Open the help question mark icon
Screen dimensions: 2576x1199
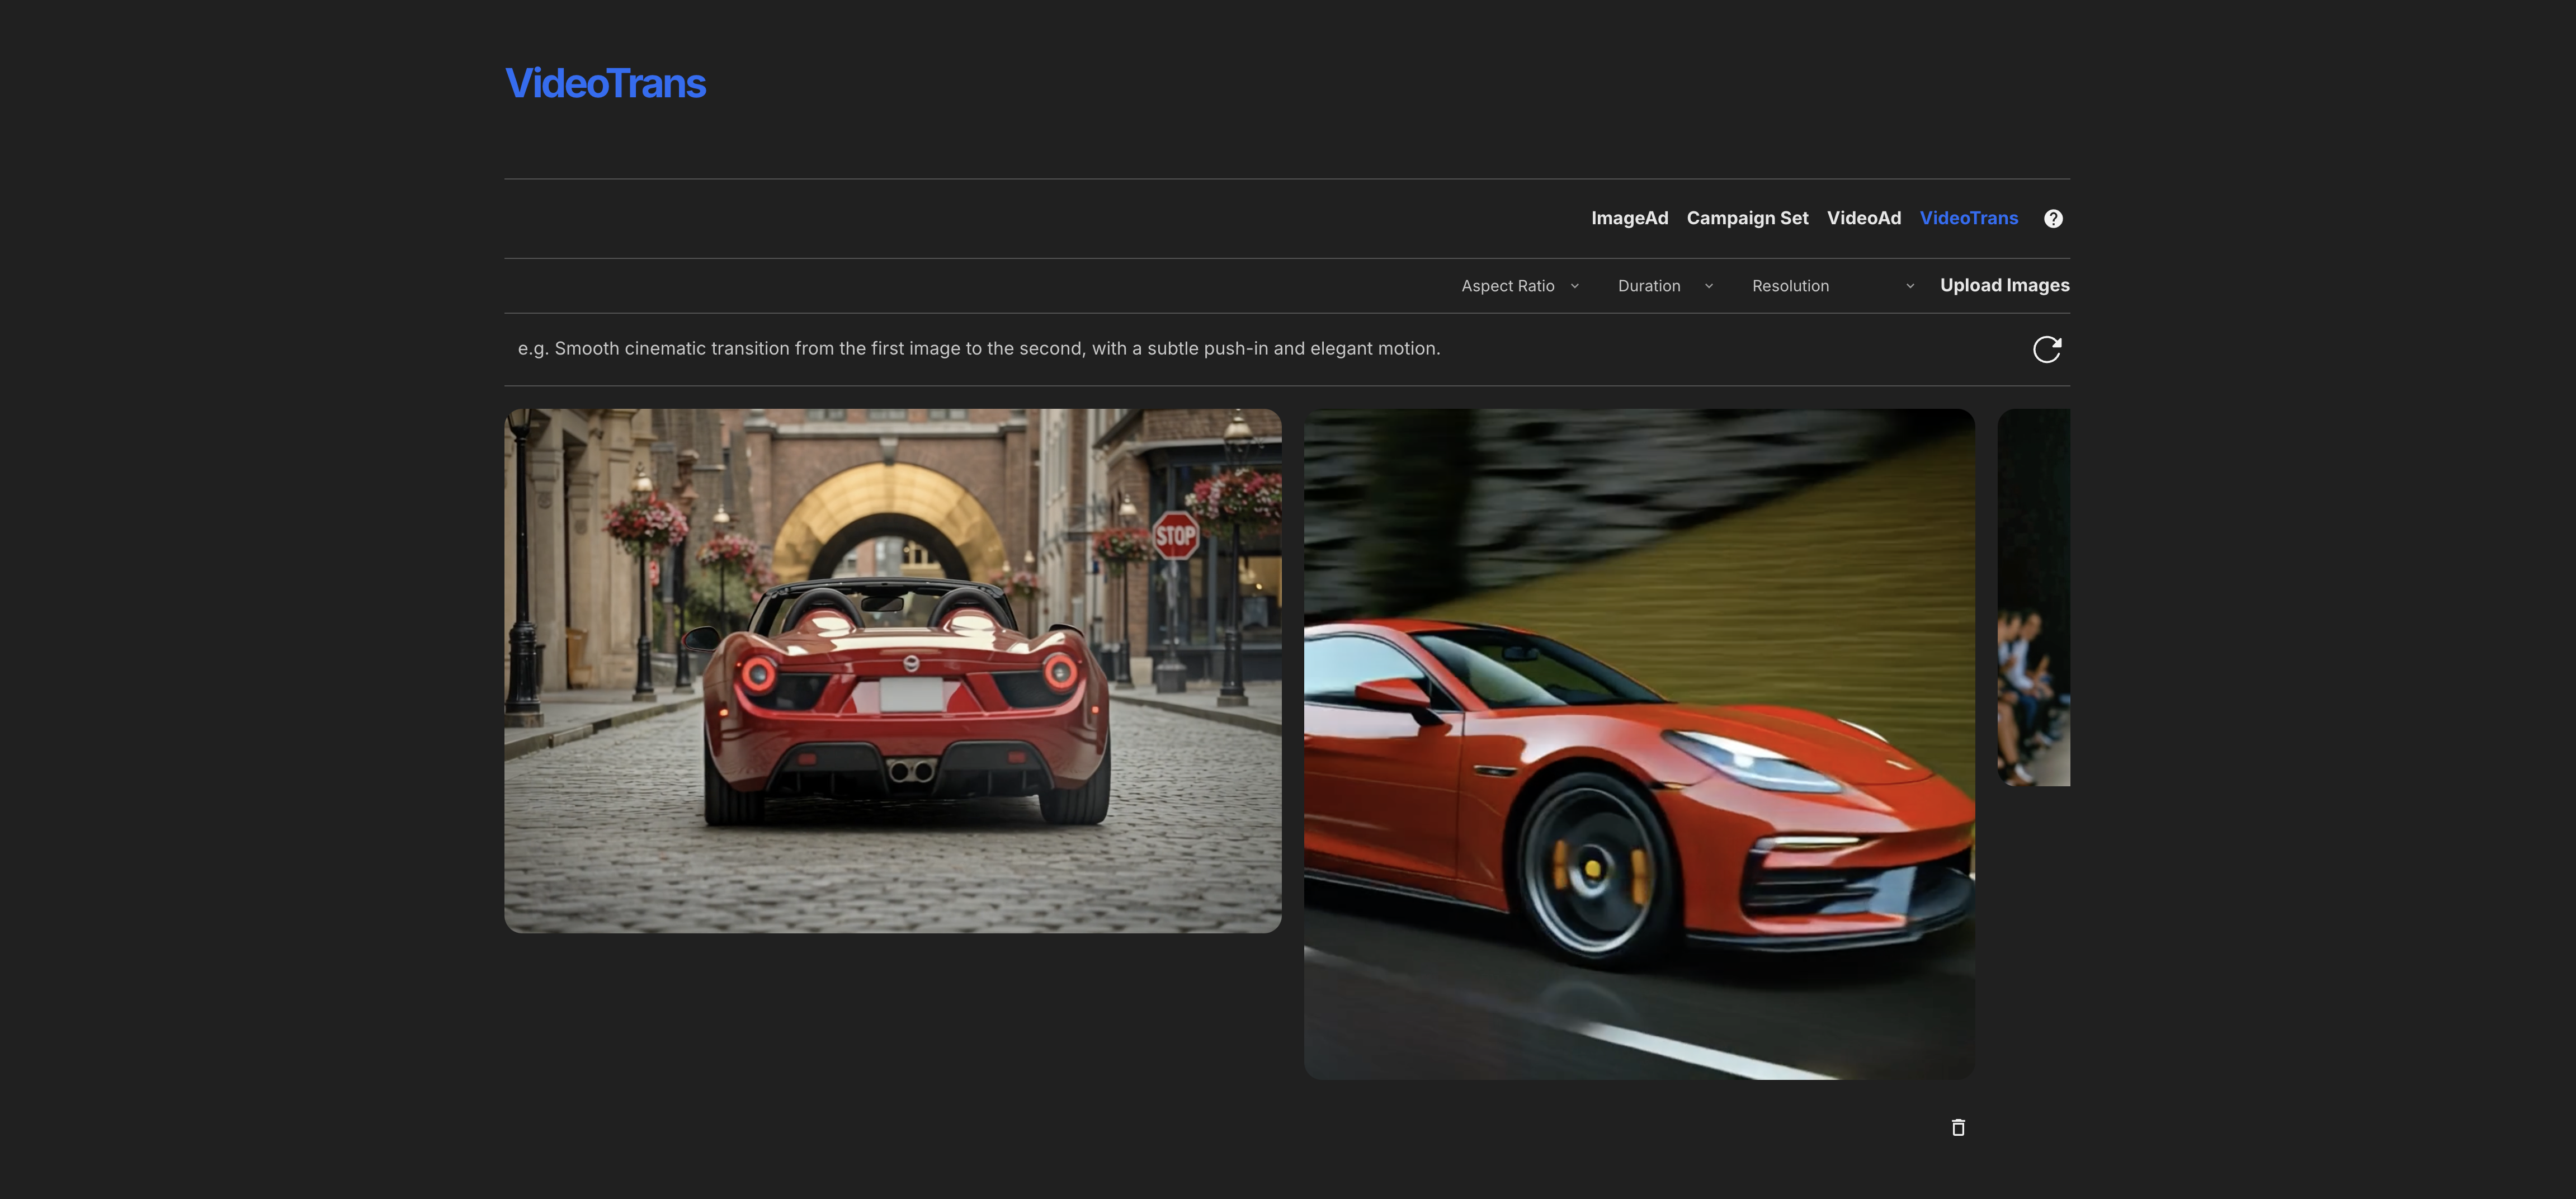pyautogui.click(x=2053, y=217)
